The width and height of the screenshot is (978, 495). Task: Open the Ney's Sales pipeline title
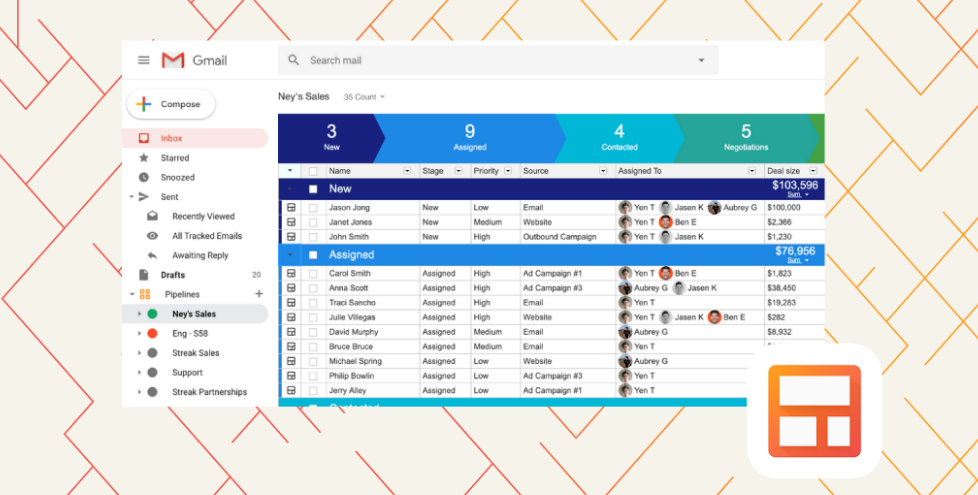(304, 97)
